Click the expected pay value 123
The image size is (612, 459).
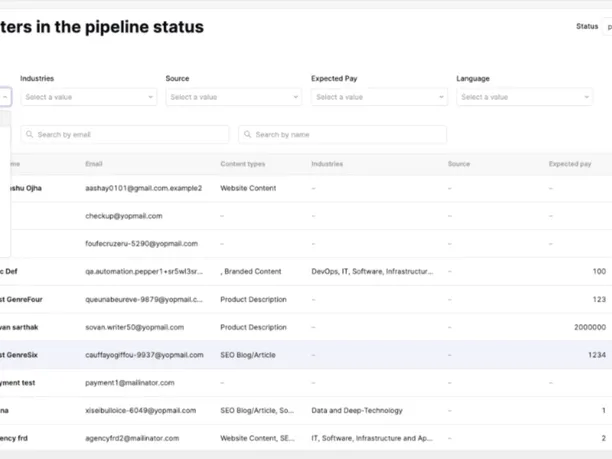(599, 299)
